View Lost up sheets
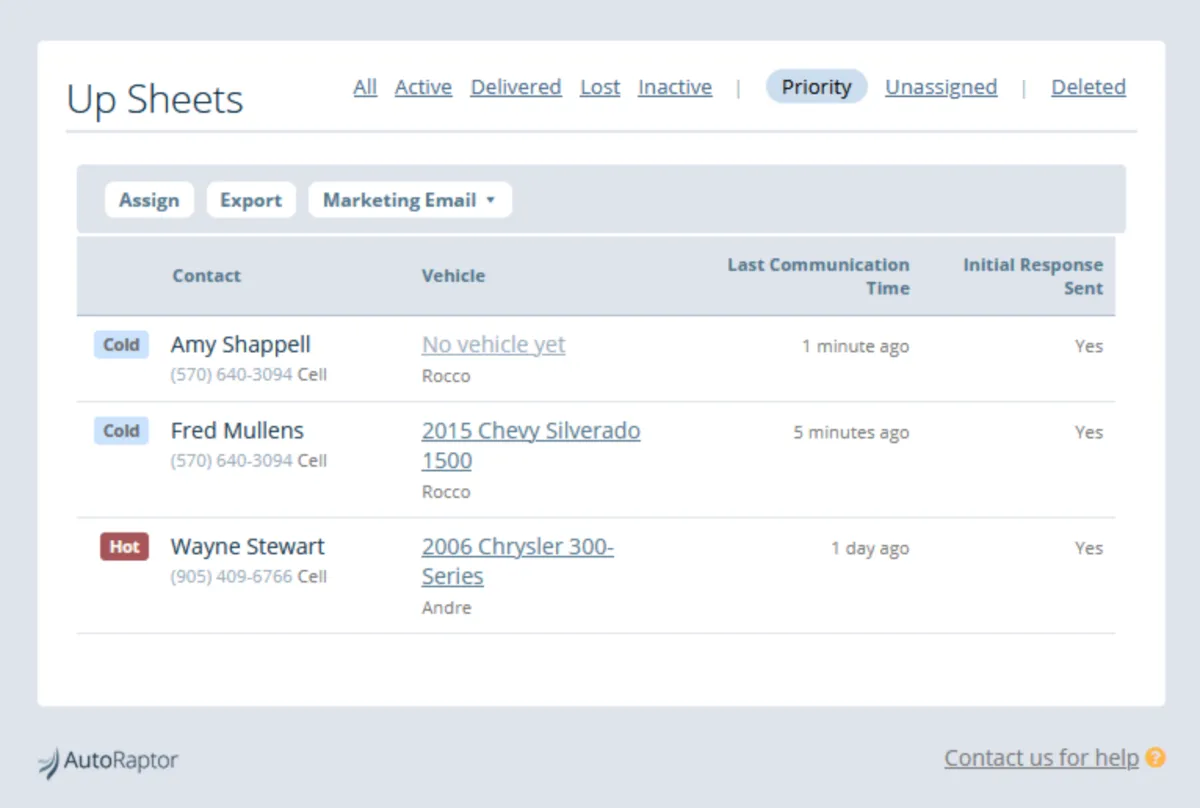The image size is (1200, 808). click(600, 87)
